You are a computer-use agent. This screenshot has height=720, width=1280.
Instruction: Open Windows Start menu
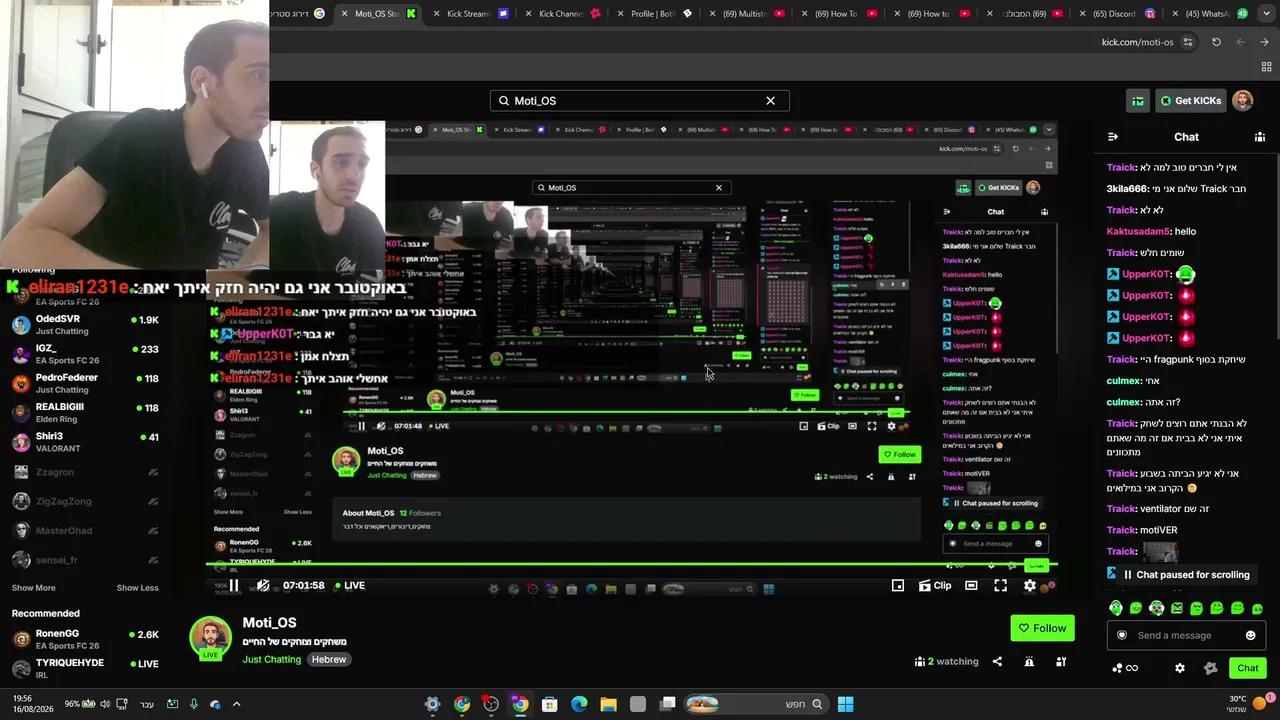coord(845,704)
